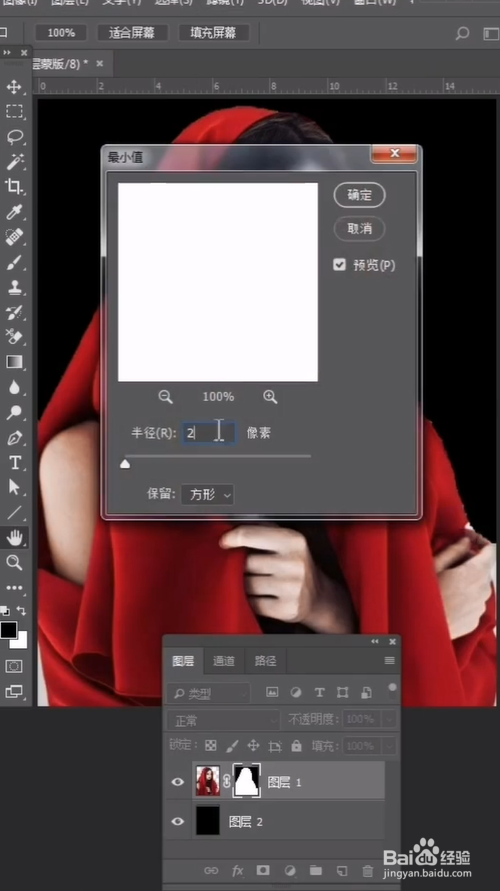500x891 pixels.
Task: Select the Crop tool
Action: point(14,186)
